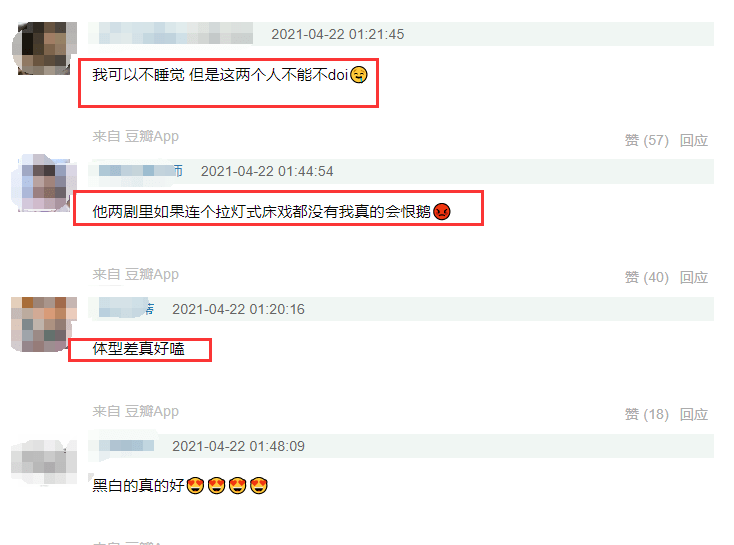The height and width of the screenshot is (545, 734).
Task: Open the avatar of the 01:48:09 commenter
Action: 44,462
